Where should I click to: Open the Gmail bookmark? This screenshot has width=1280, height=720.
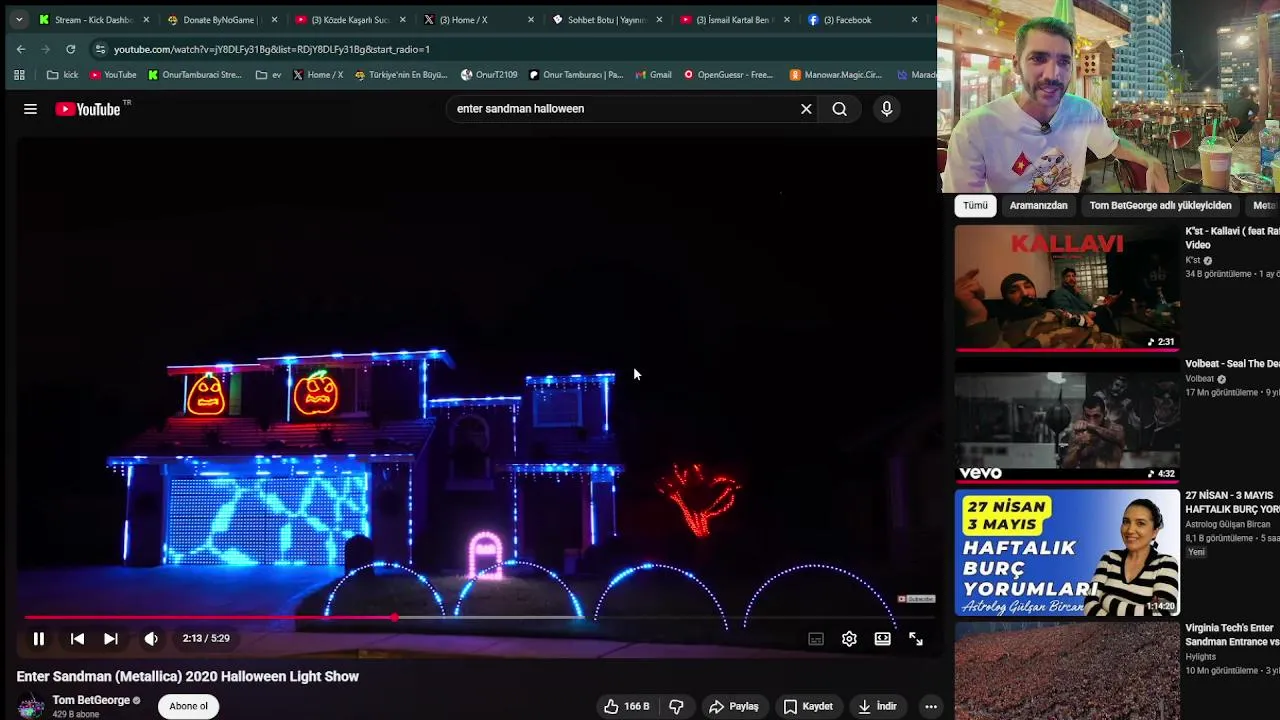(653, 75)
